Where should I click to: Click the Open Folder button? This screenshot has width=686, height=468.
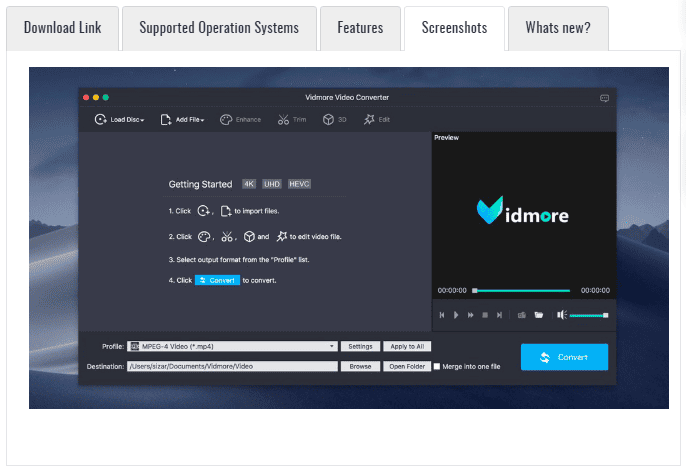pos(407,366)
